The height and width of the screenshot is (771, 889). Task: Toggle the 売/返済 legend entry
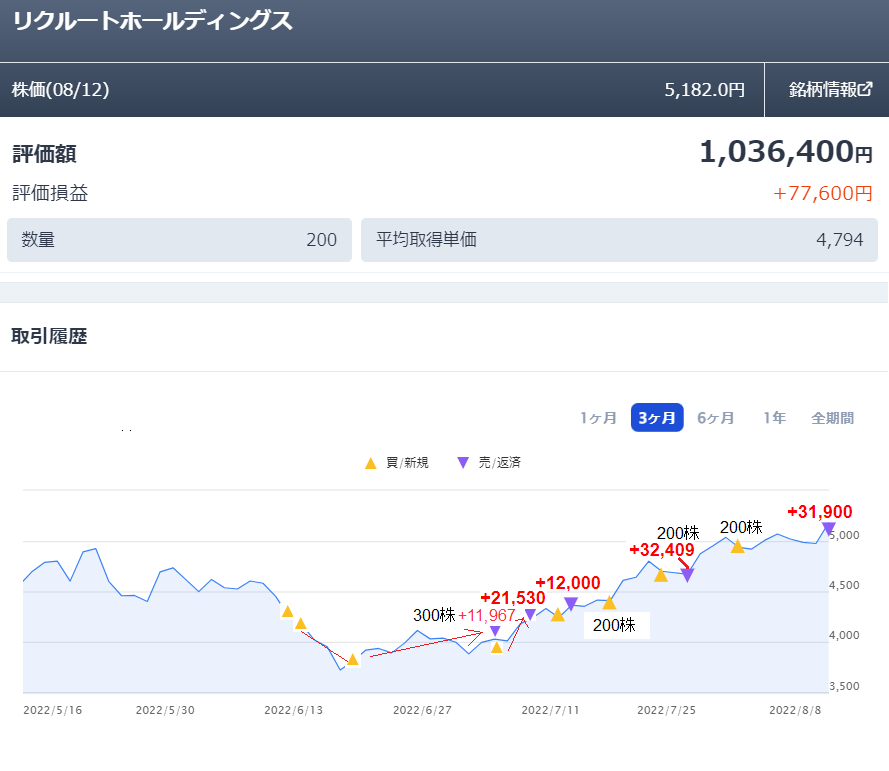(489, 463)
